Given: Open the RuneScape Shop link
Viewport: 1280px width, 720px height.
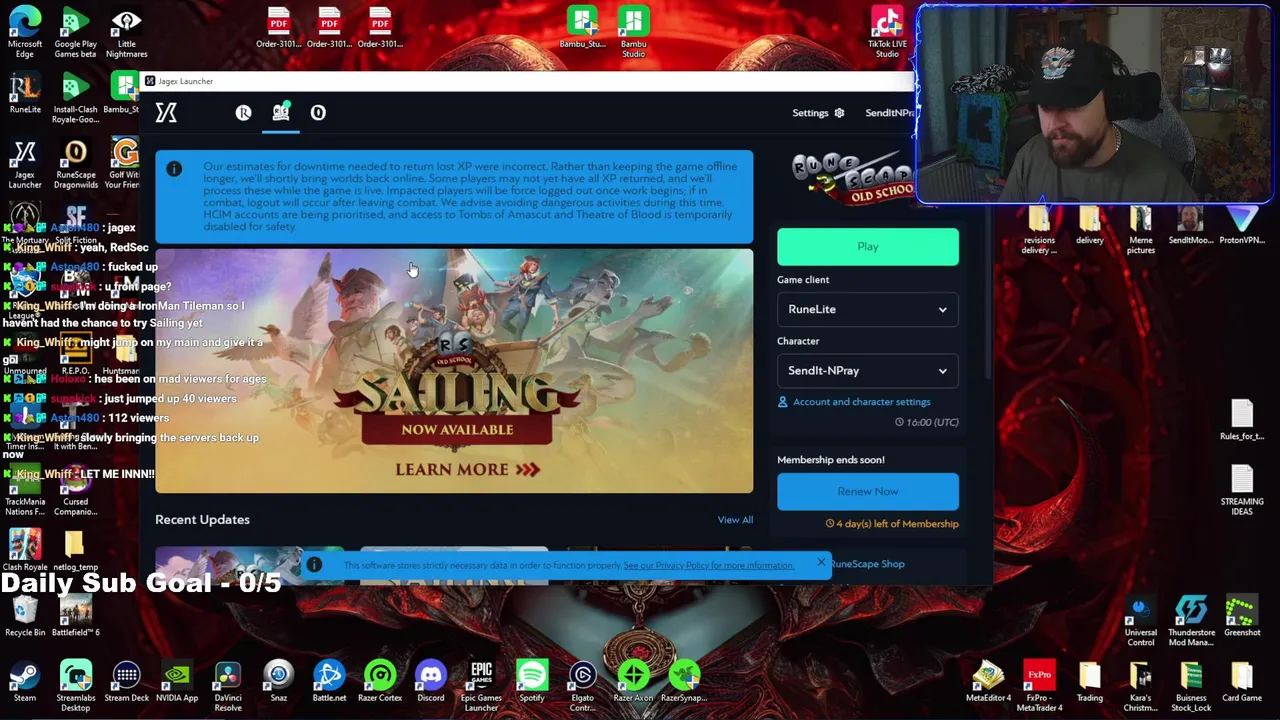Looking at the screenshot, I should point(867,564).
